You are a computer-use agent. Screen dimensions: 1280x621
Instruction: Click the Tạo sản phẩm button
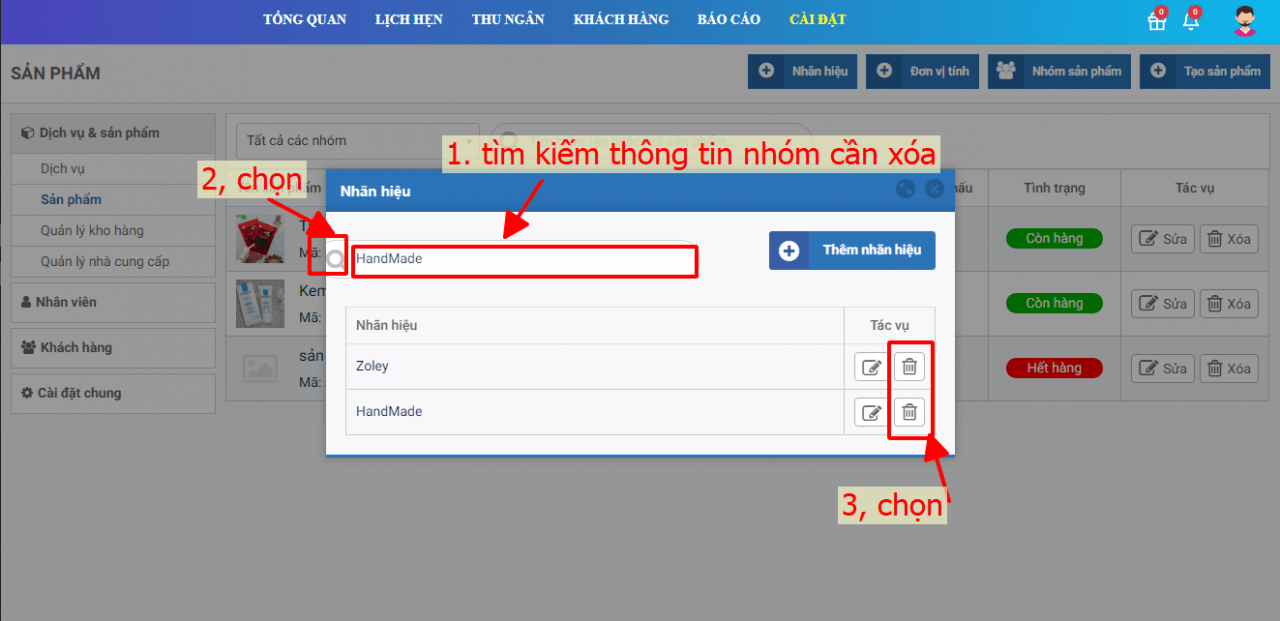[x=1205, y=71]
